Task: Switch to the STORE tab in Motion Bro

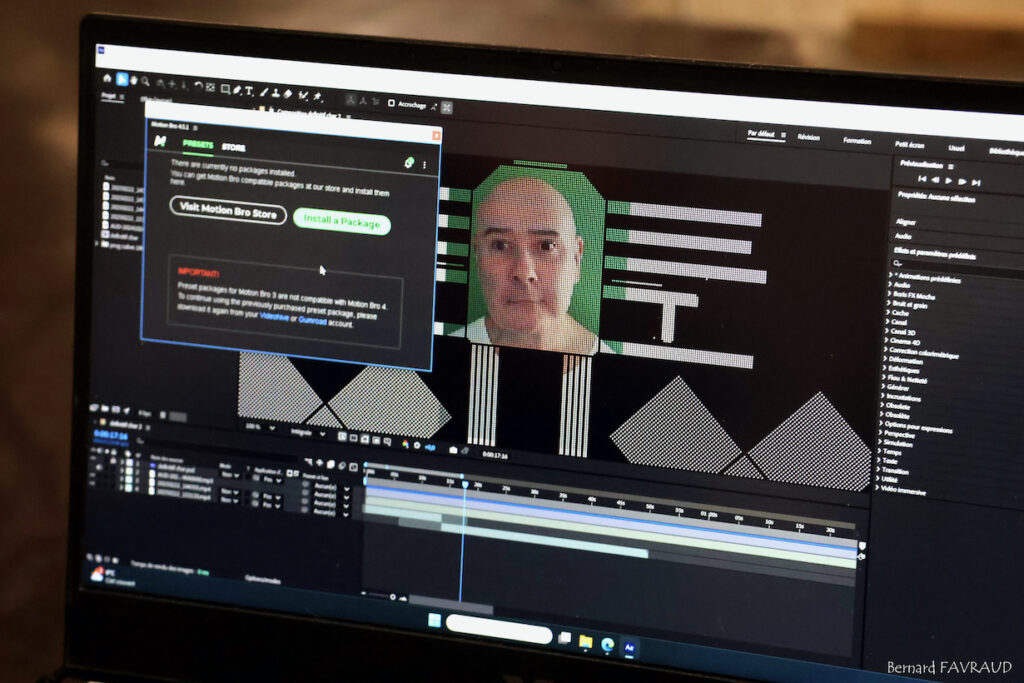Action: pos(234,148)
